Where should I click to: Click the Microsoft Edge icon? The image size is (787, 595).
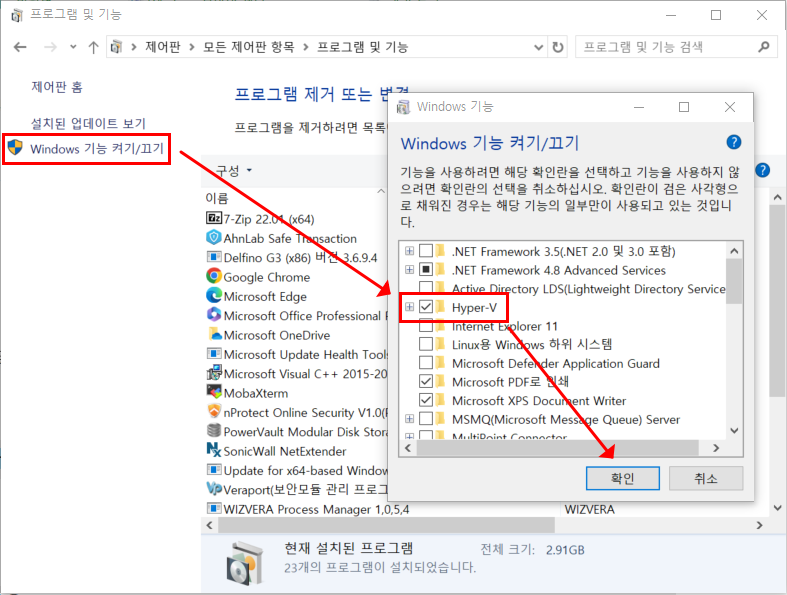tap(214, 295)
